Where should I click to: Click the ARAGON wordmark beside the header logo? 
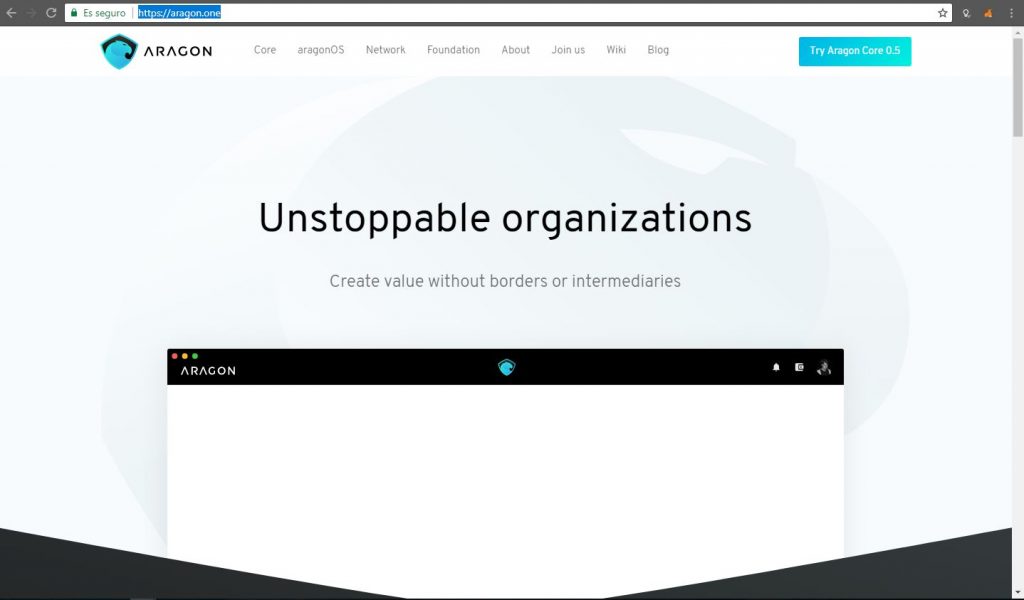click(178, 51)
